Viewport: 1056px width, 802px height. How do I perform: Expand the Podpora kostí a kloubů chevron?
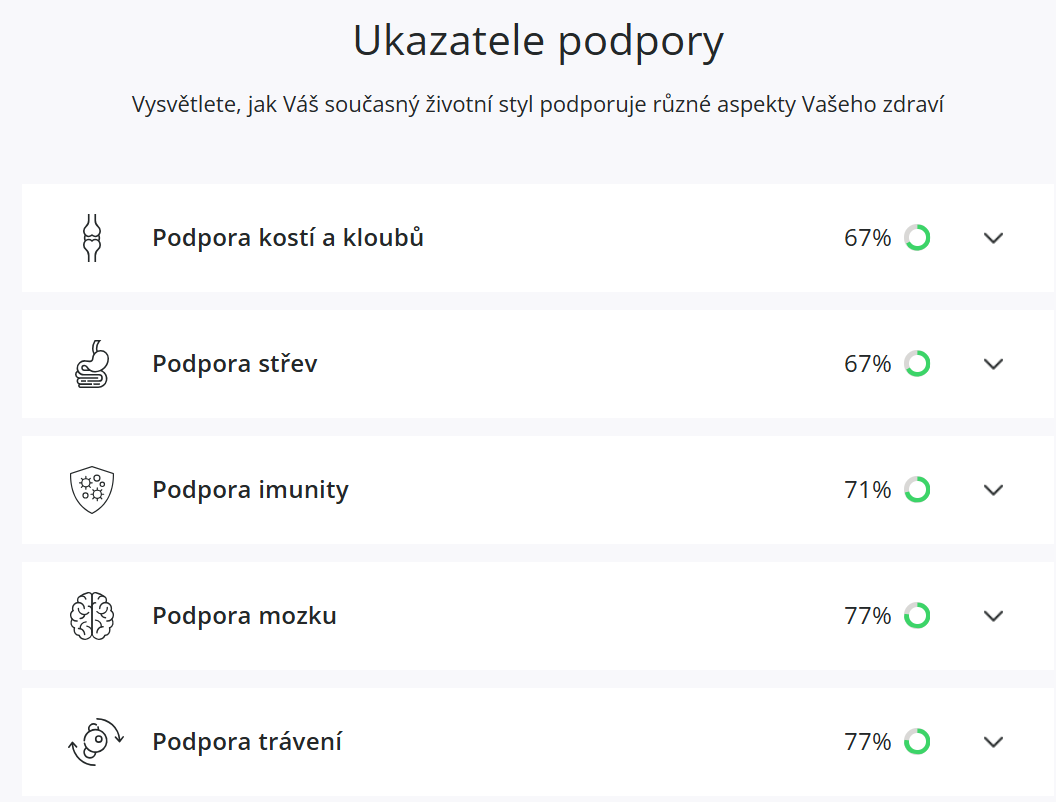993,238
